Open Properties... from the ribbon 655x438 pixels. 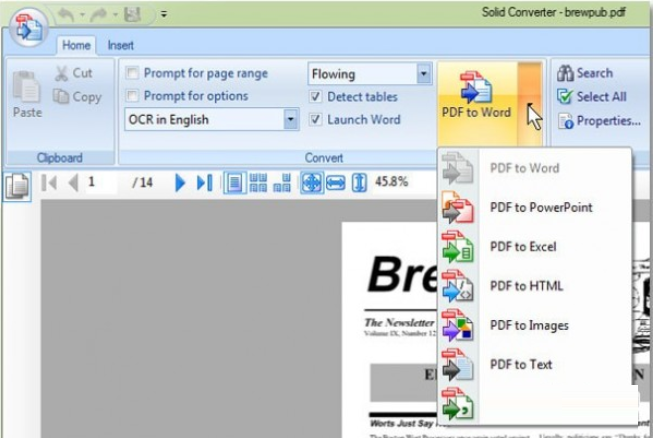coord(599,121)
